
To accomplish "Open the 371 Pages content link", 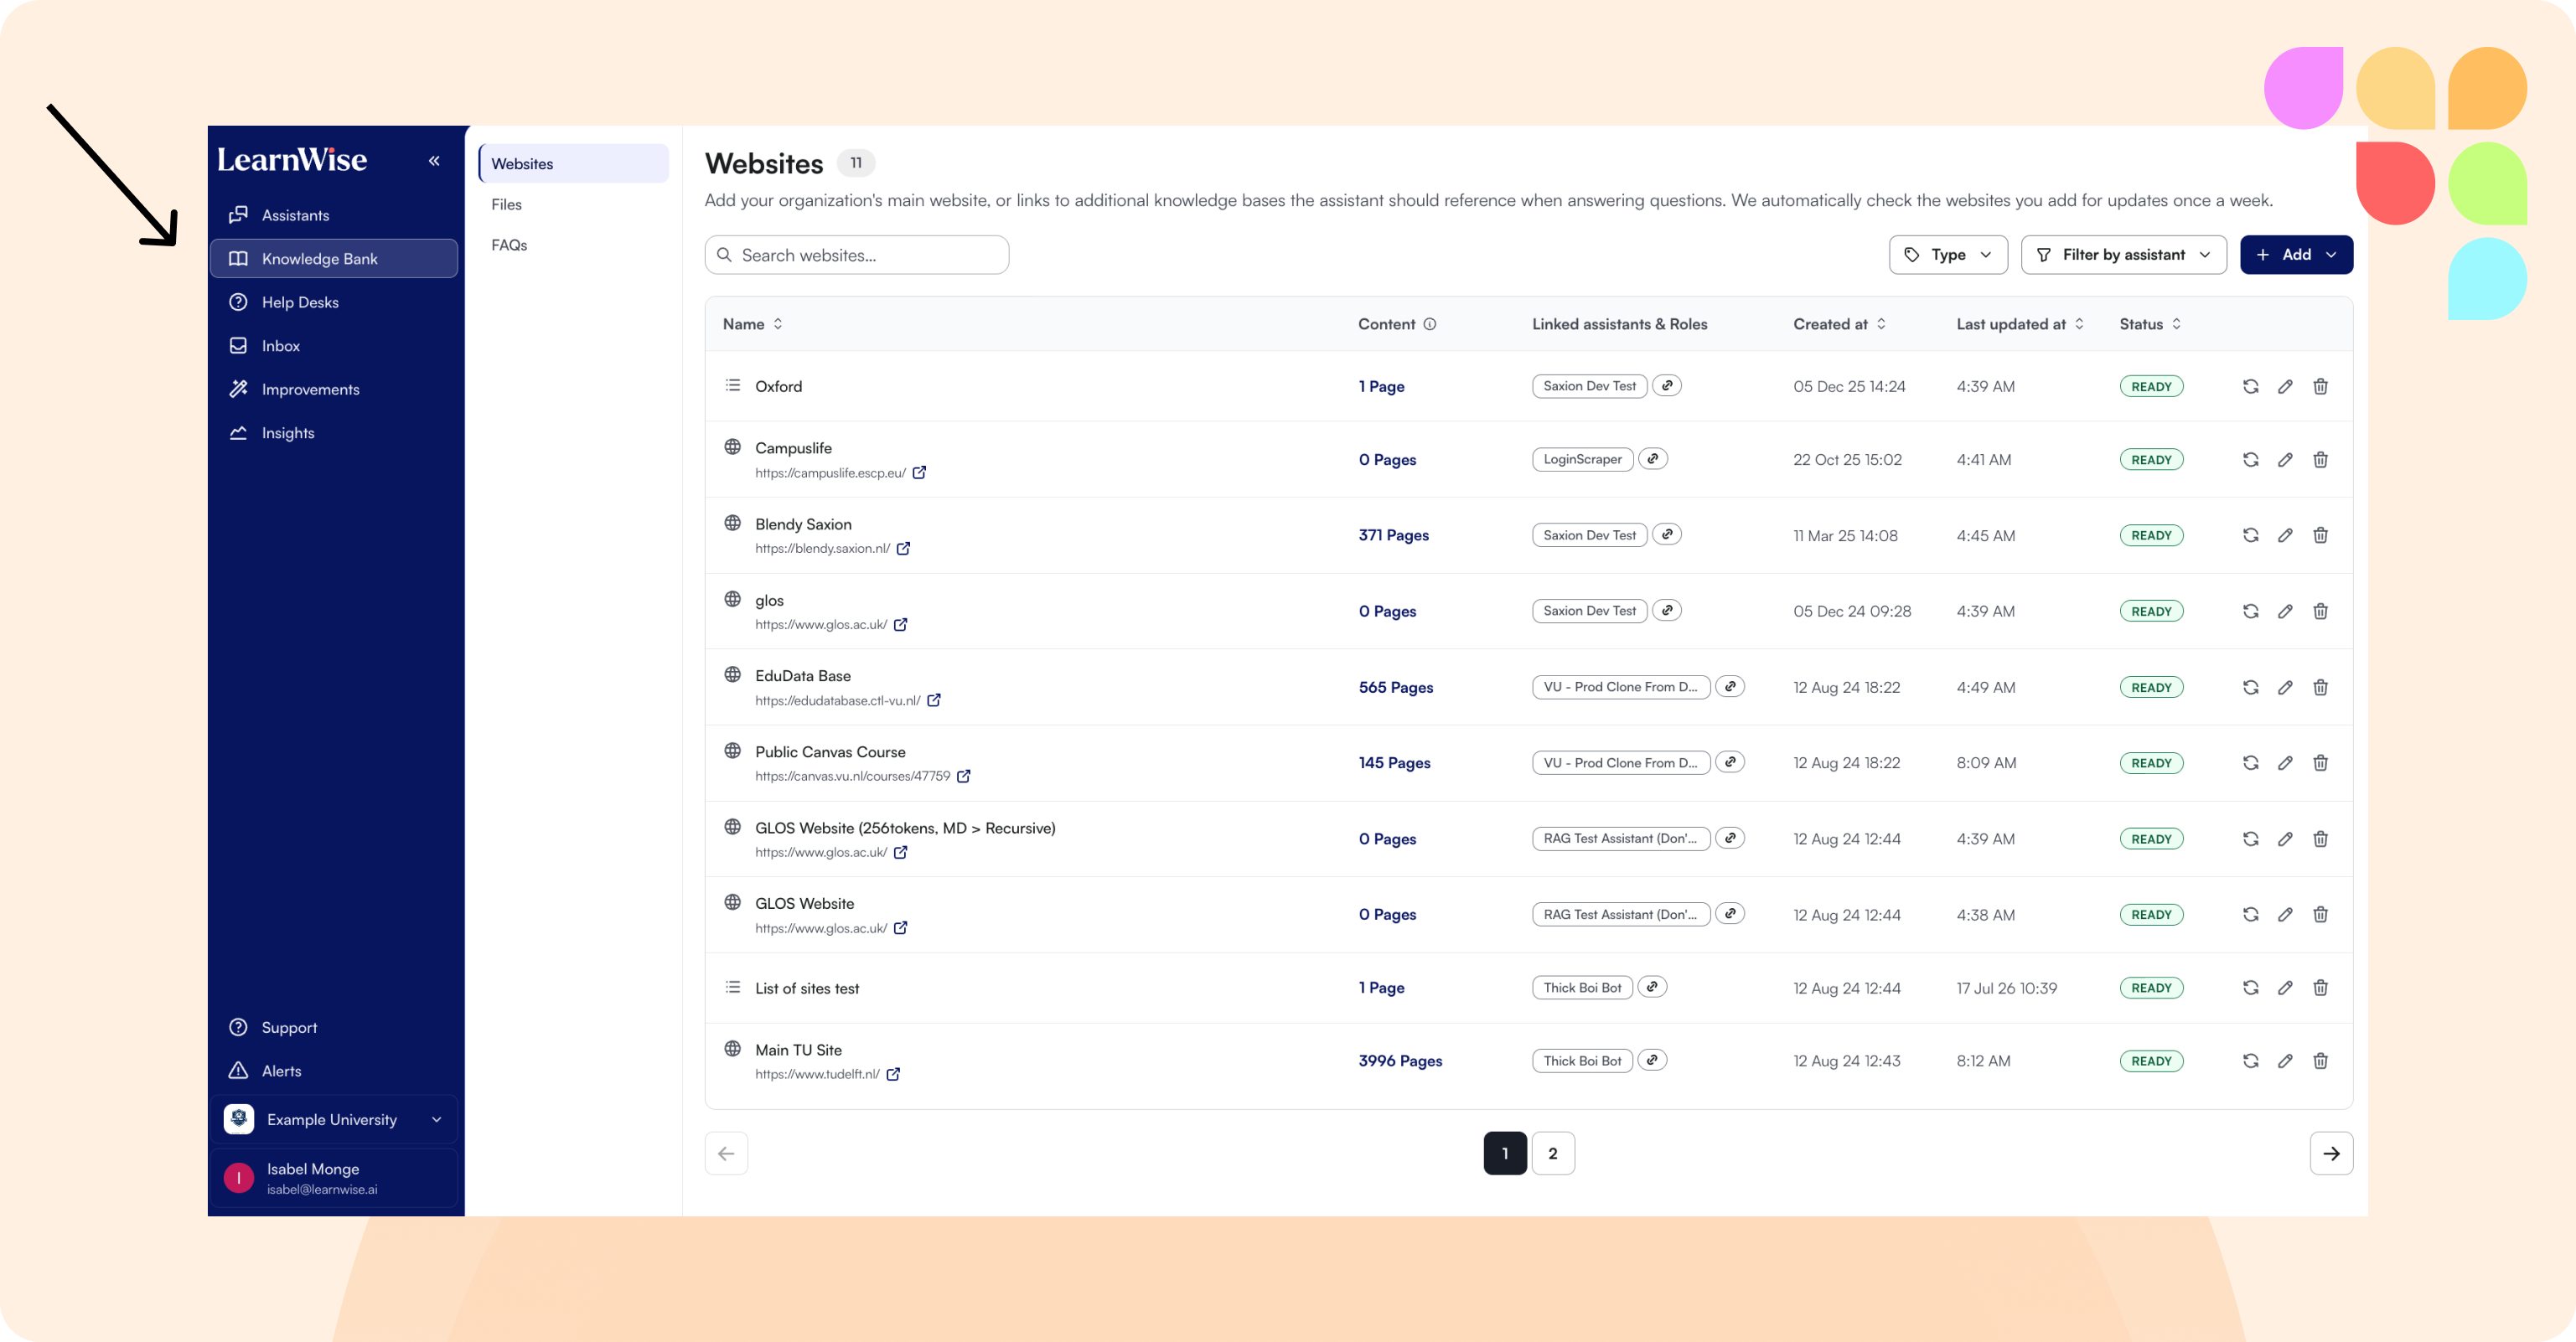I will 1393,536.
